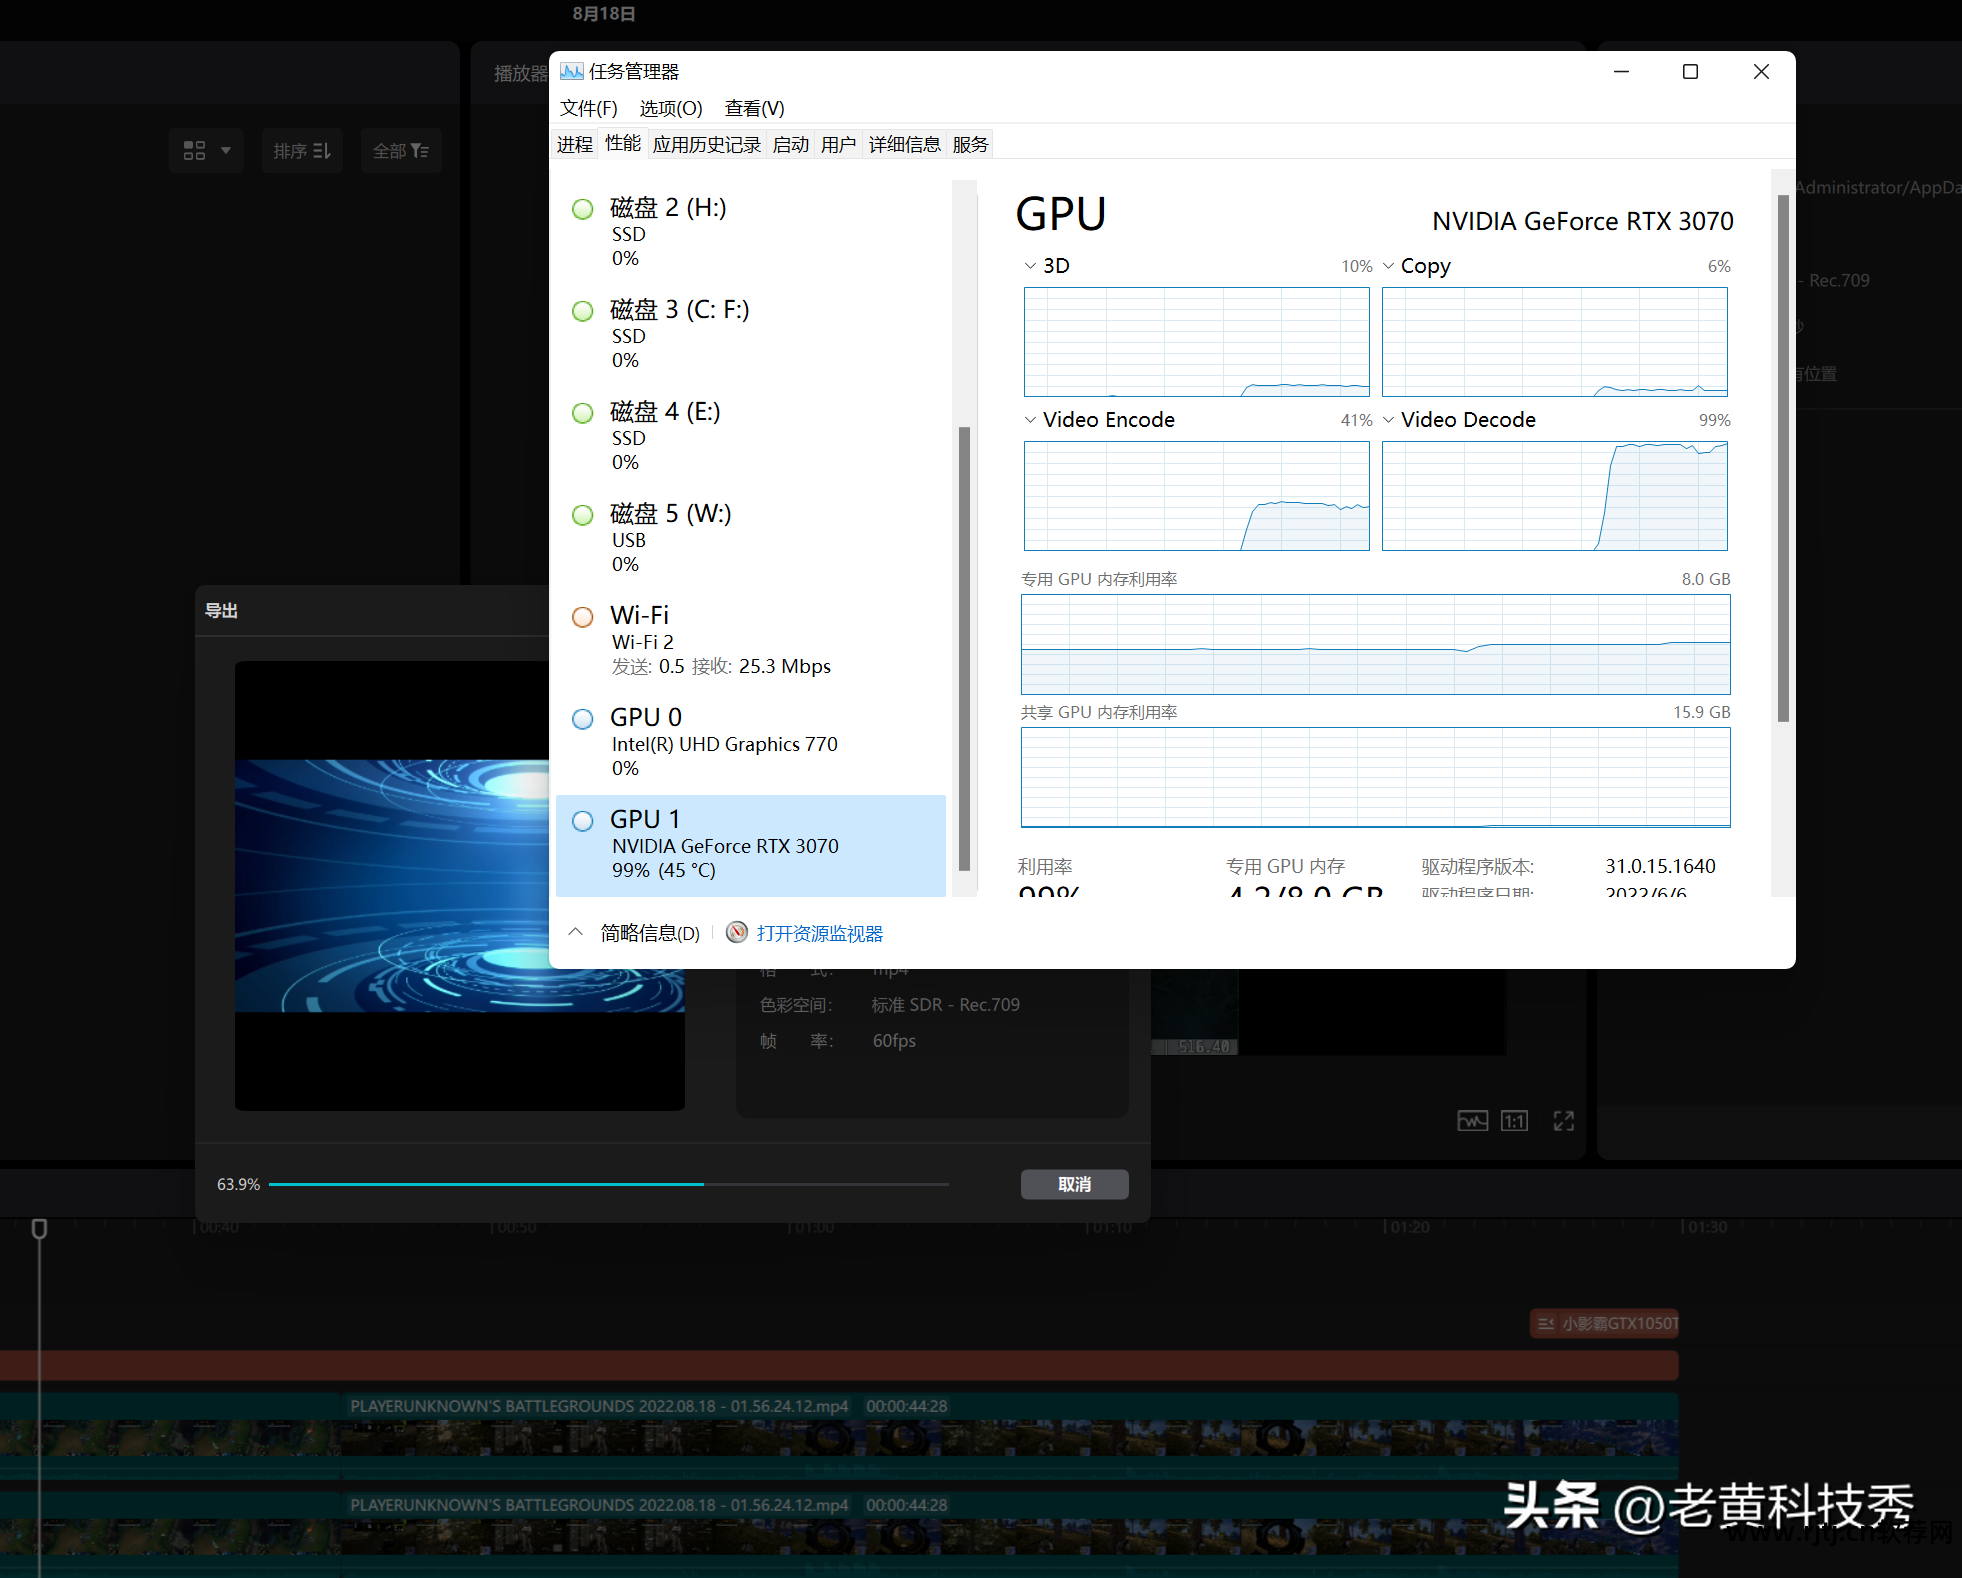Select the Wi-Fi status circle
The height and width of the screenshot is (1578, 1962).
[x=583, y=617]
